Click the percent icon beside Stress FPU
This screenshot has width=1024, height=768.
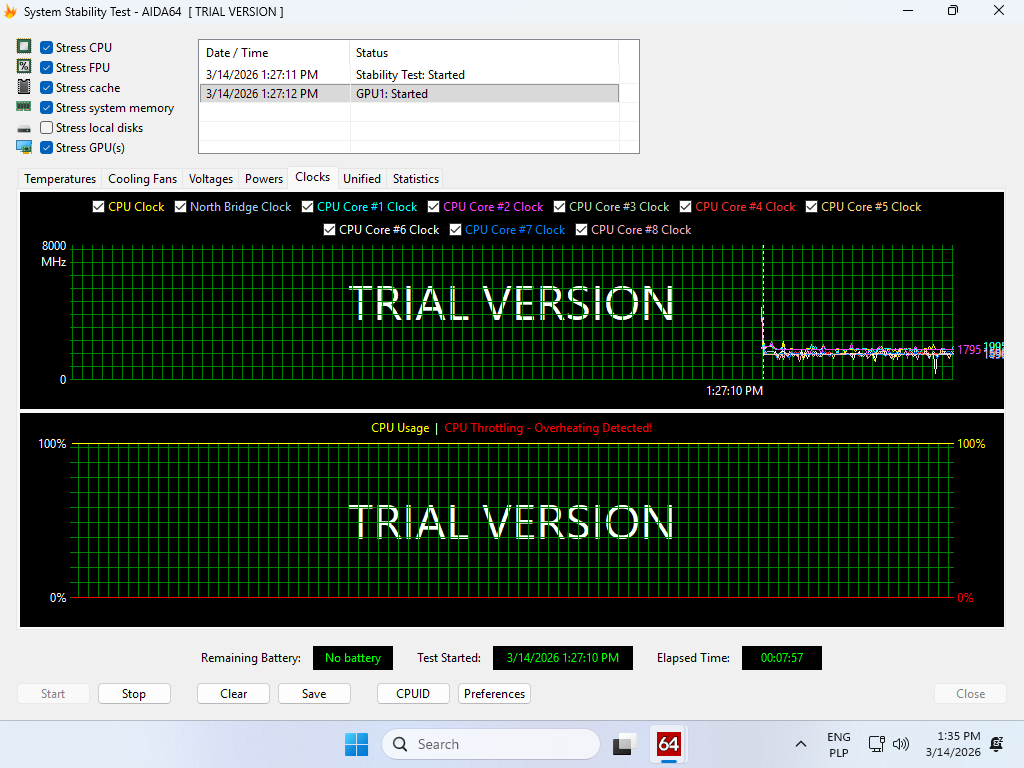pyautogui.click(x=24, y=67)
